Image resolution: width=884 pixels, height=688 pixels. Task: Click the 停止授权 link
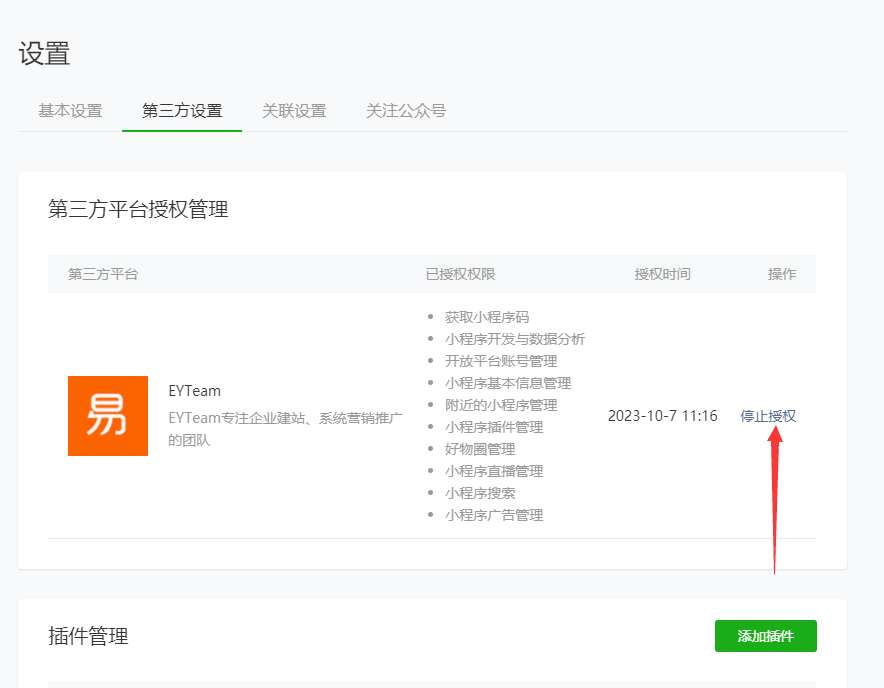click(x=767, y=416)
